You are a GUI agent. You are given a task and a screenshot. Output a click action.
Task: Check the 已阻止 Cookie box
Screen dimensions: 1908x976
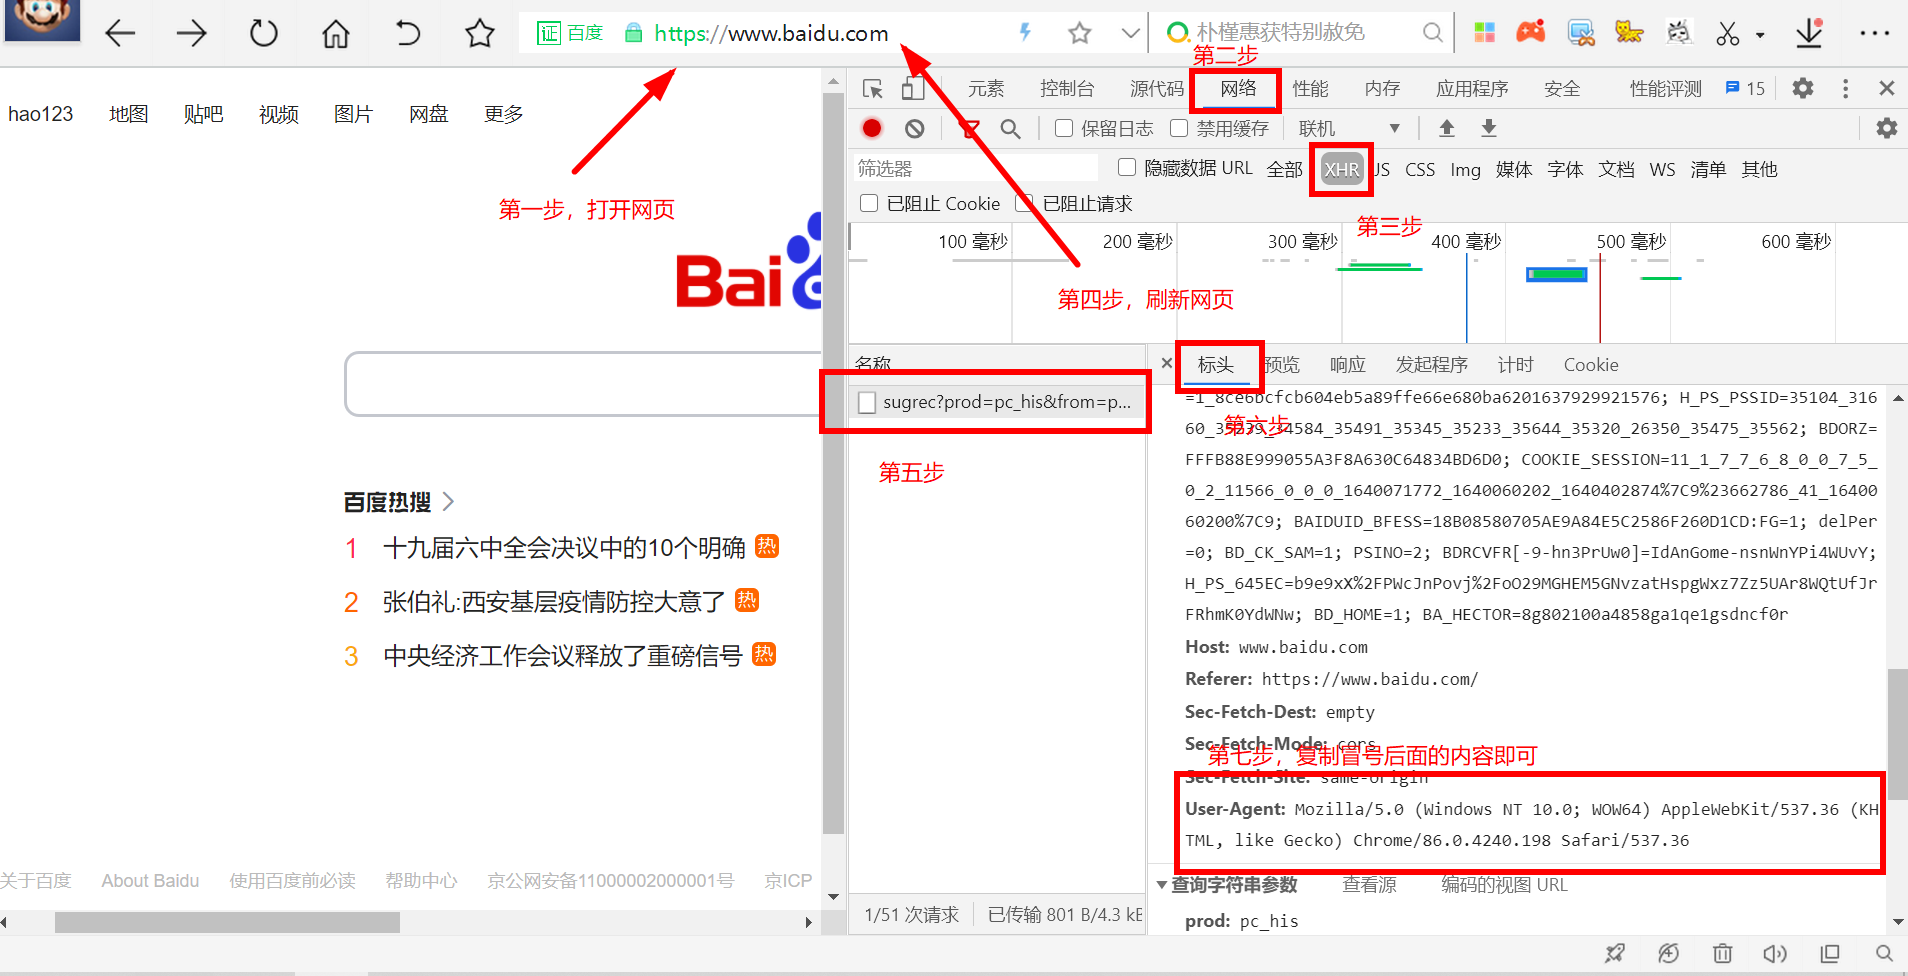(x=869, y=203)
